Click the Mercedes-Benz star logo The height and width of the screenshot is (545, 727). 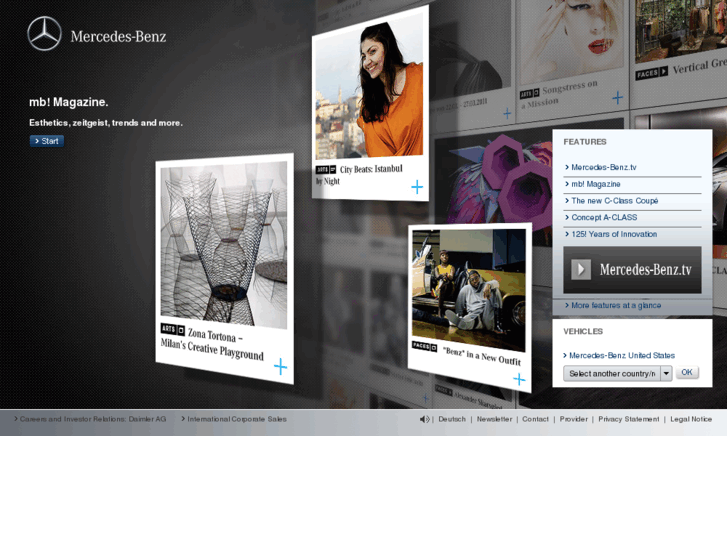click(x=45, y=34)
